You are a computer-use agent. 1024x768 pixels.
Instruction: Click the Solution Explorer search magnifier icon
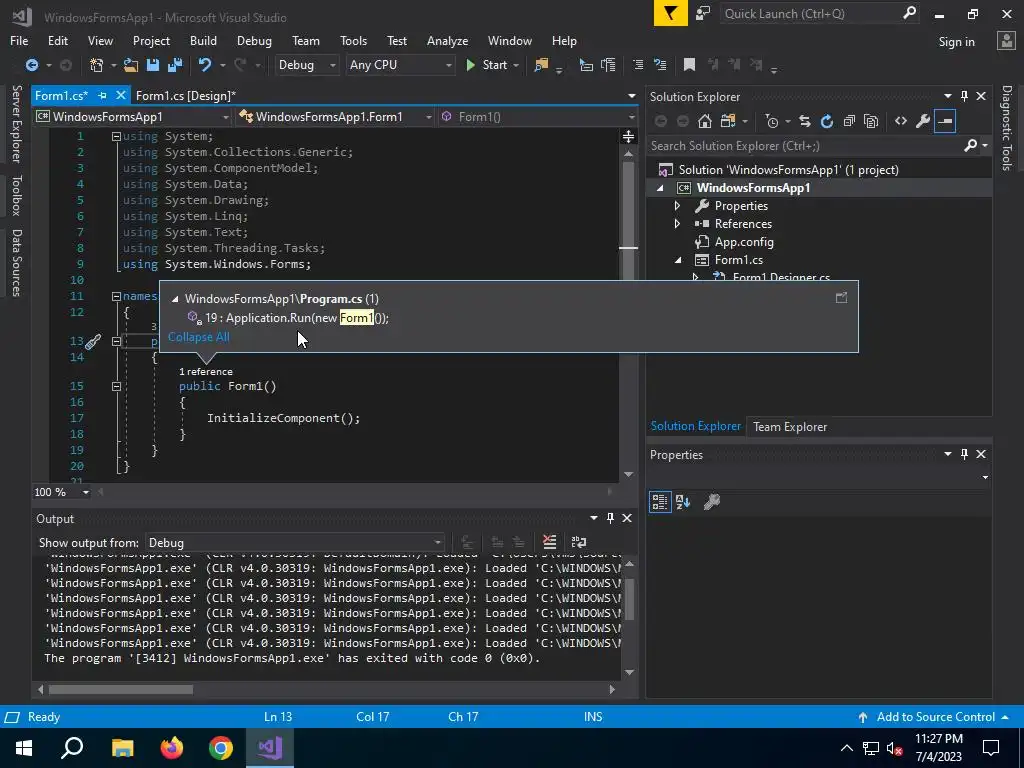970,146
